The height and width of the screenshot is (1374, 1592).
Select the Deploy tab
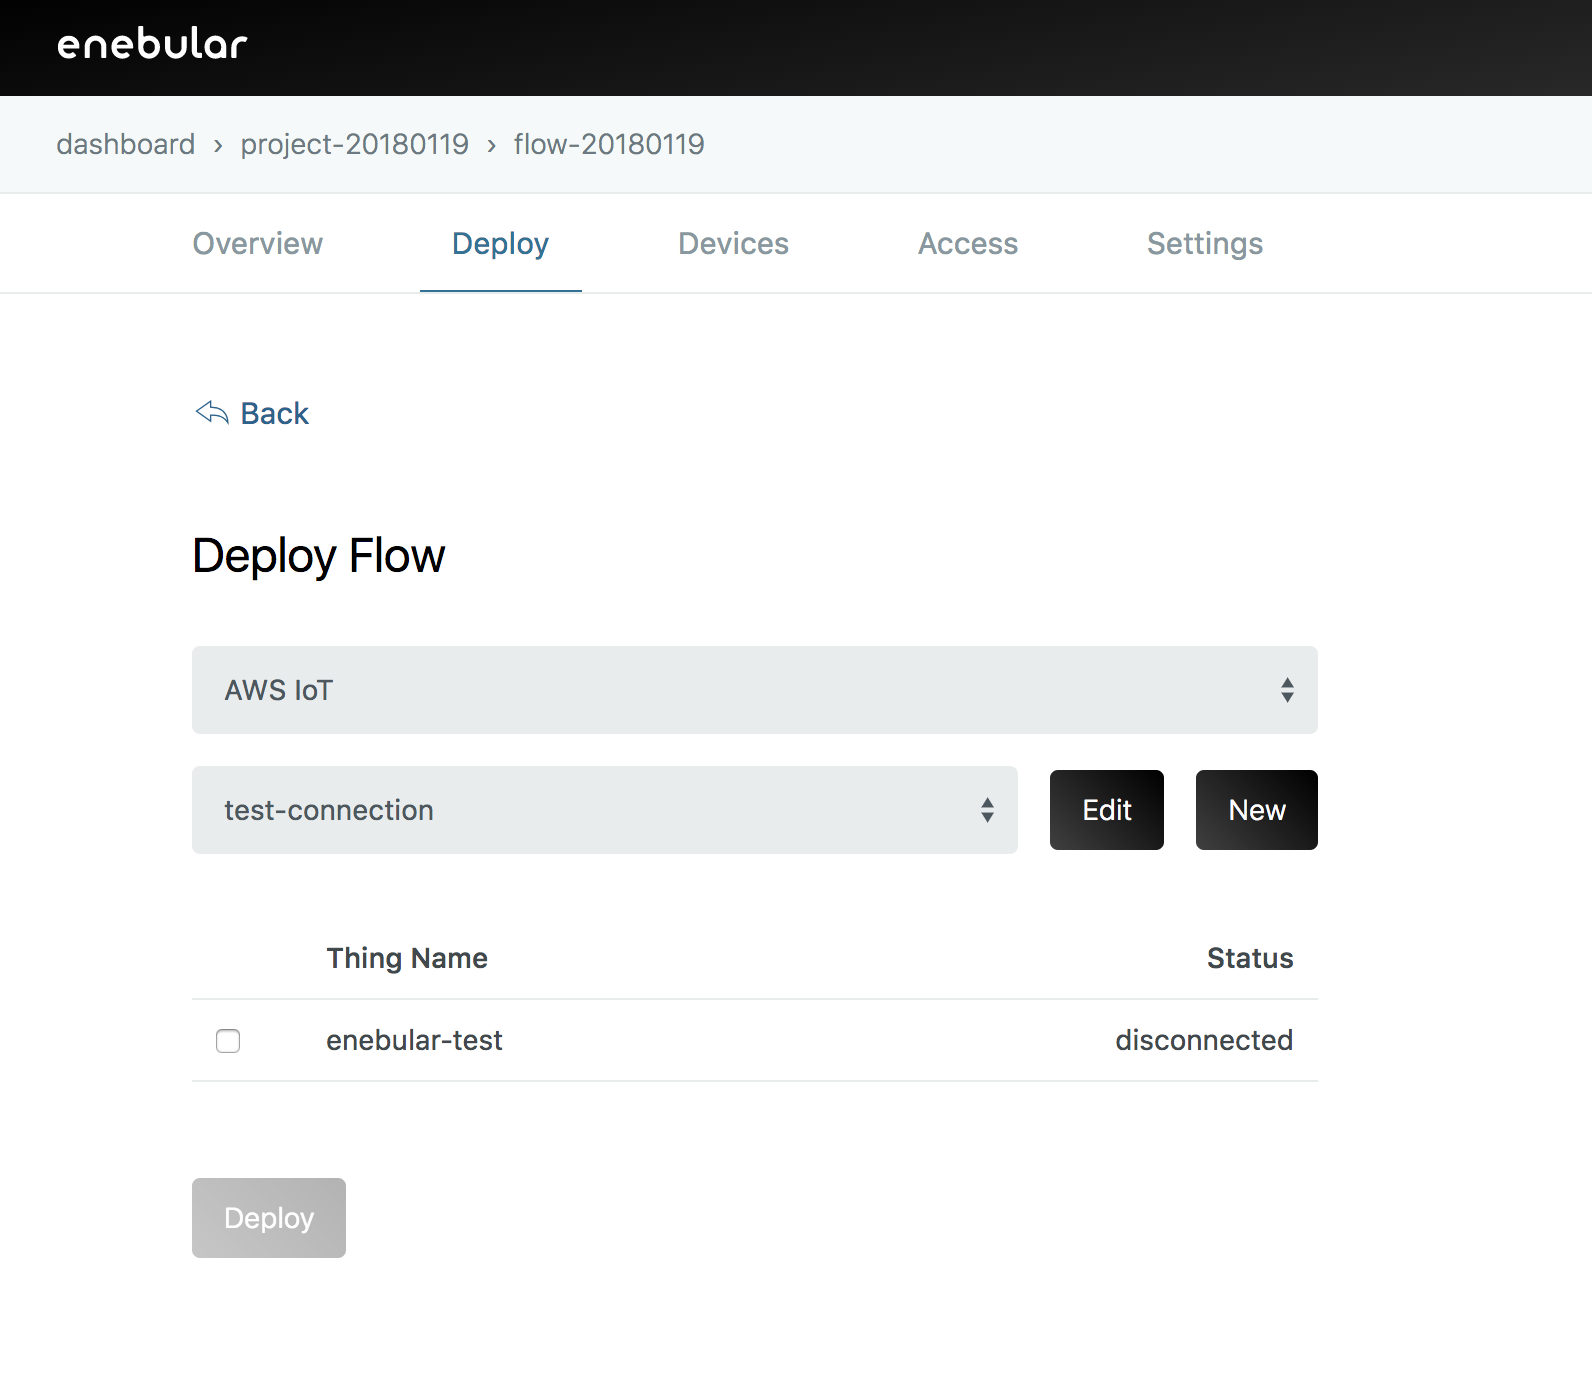[x=500, y=243]
